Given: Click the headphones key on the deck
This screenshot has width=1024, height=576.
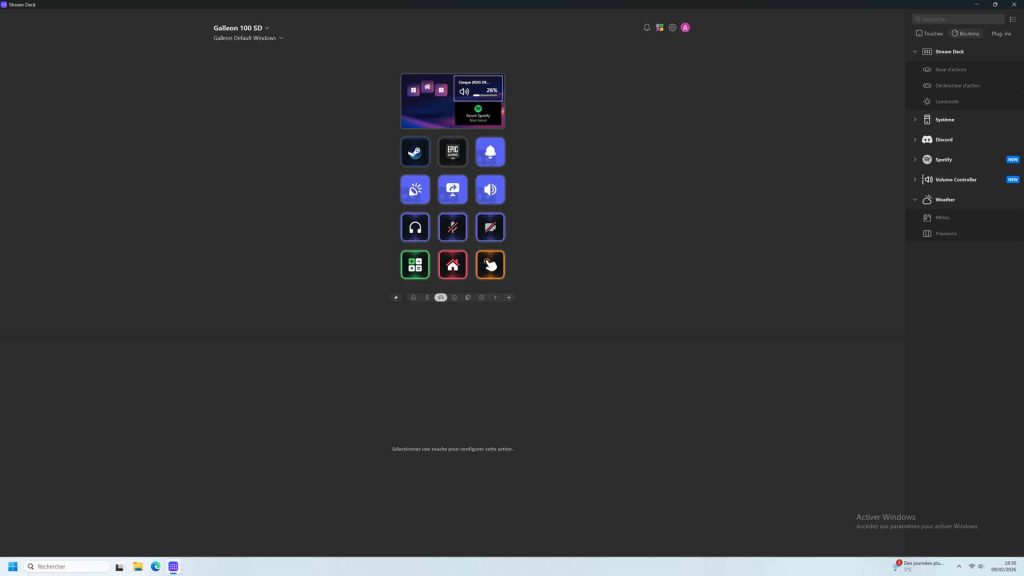Looking at the screenshot, I should pyautogui.click(x=415, y=226).
